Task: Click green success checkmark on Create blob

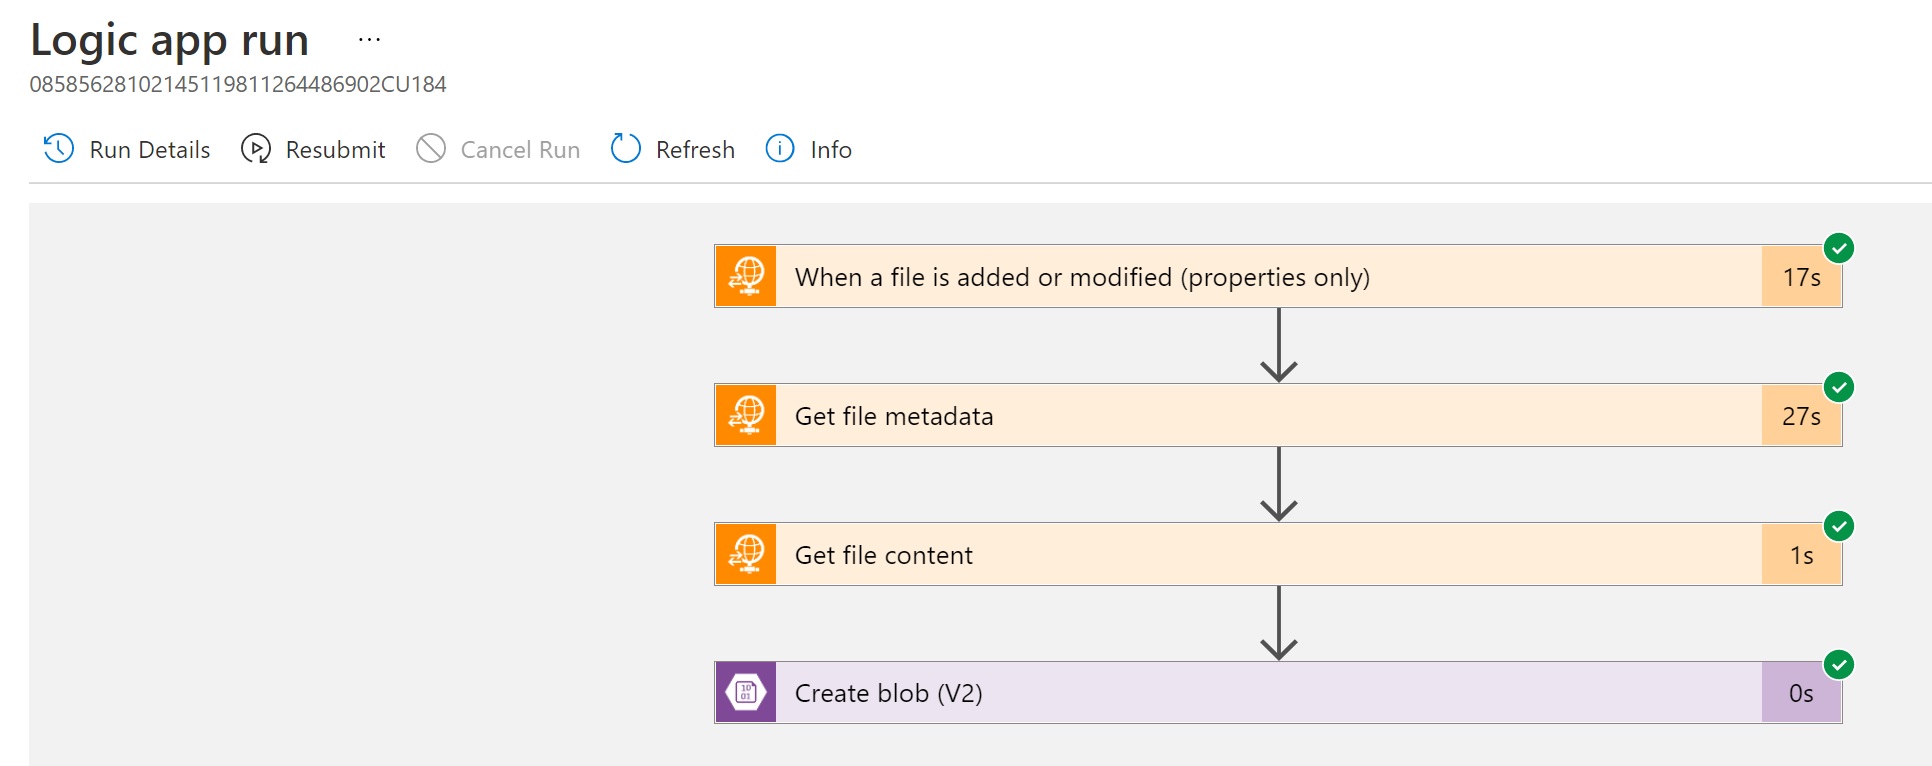Action: pos(1838,665)
